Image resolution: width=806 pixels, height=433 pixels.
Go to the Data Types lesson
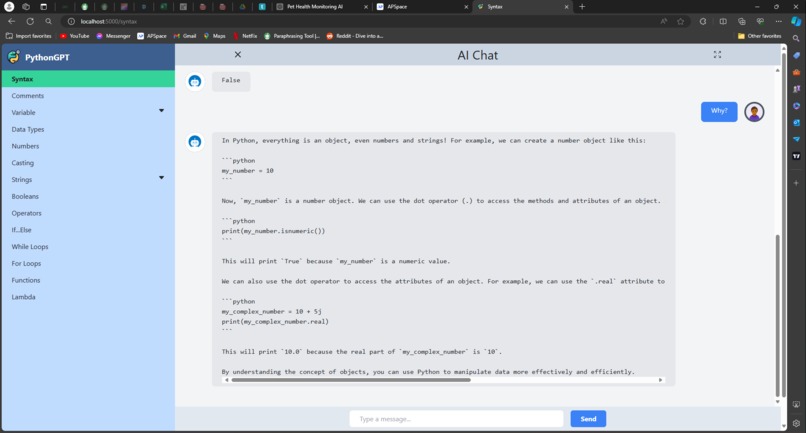[x=88, y=129]
